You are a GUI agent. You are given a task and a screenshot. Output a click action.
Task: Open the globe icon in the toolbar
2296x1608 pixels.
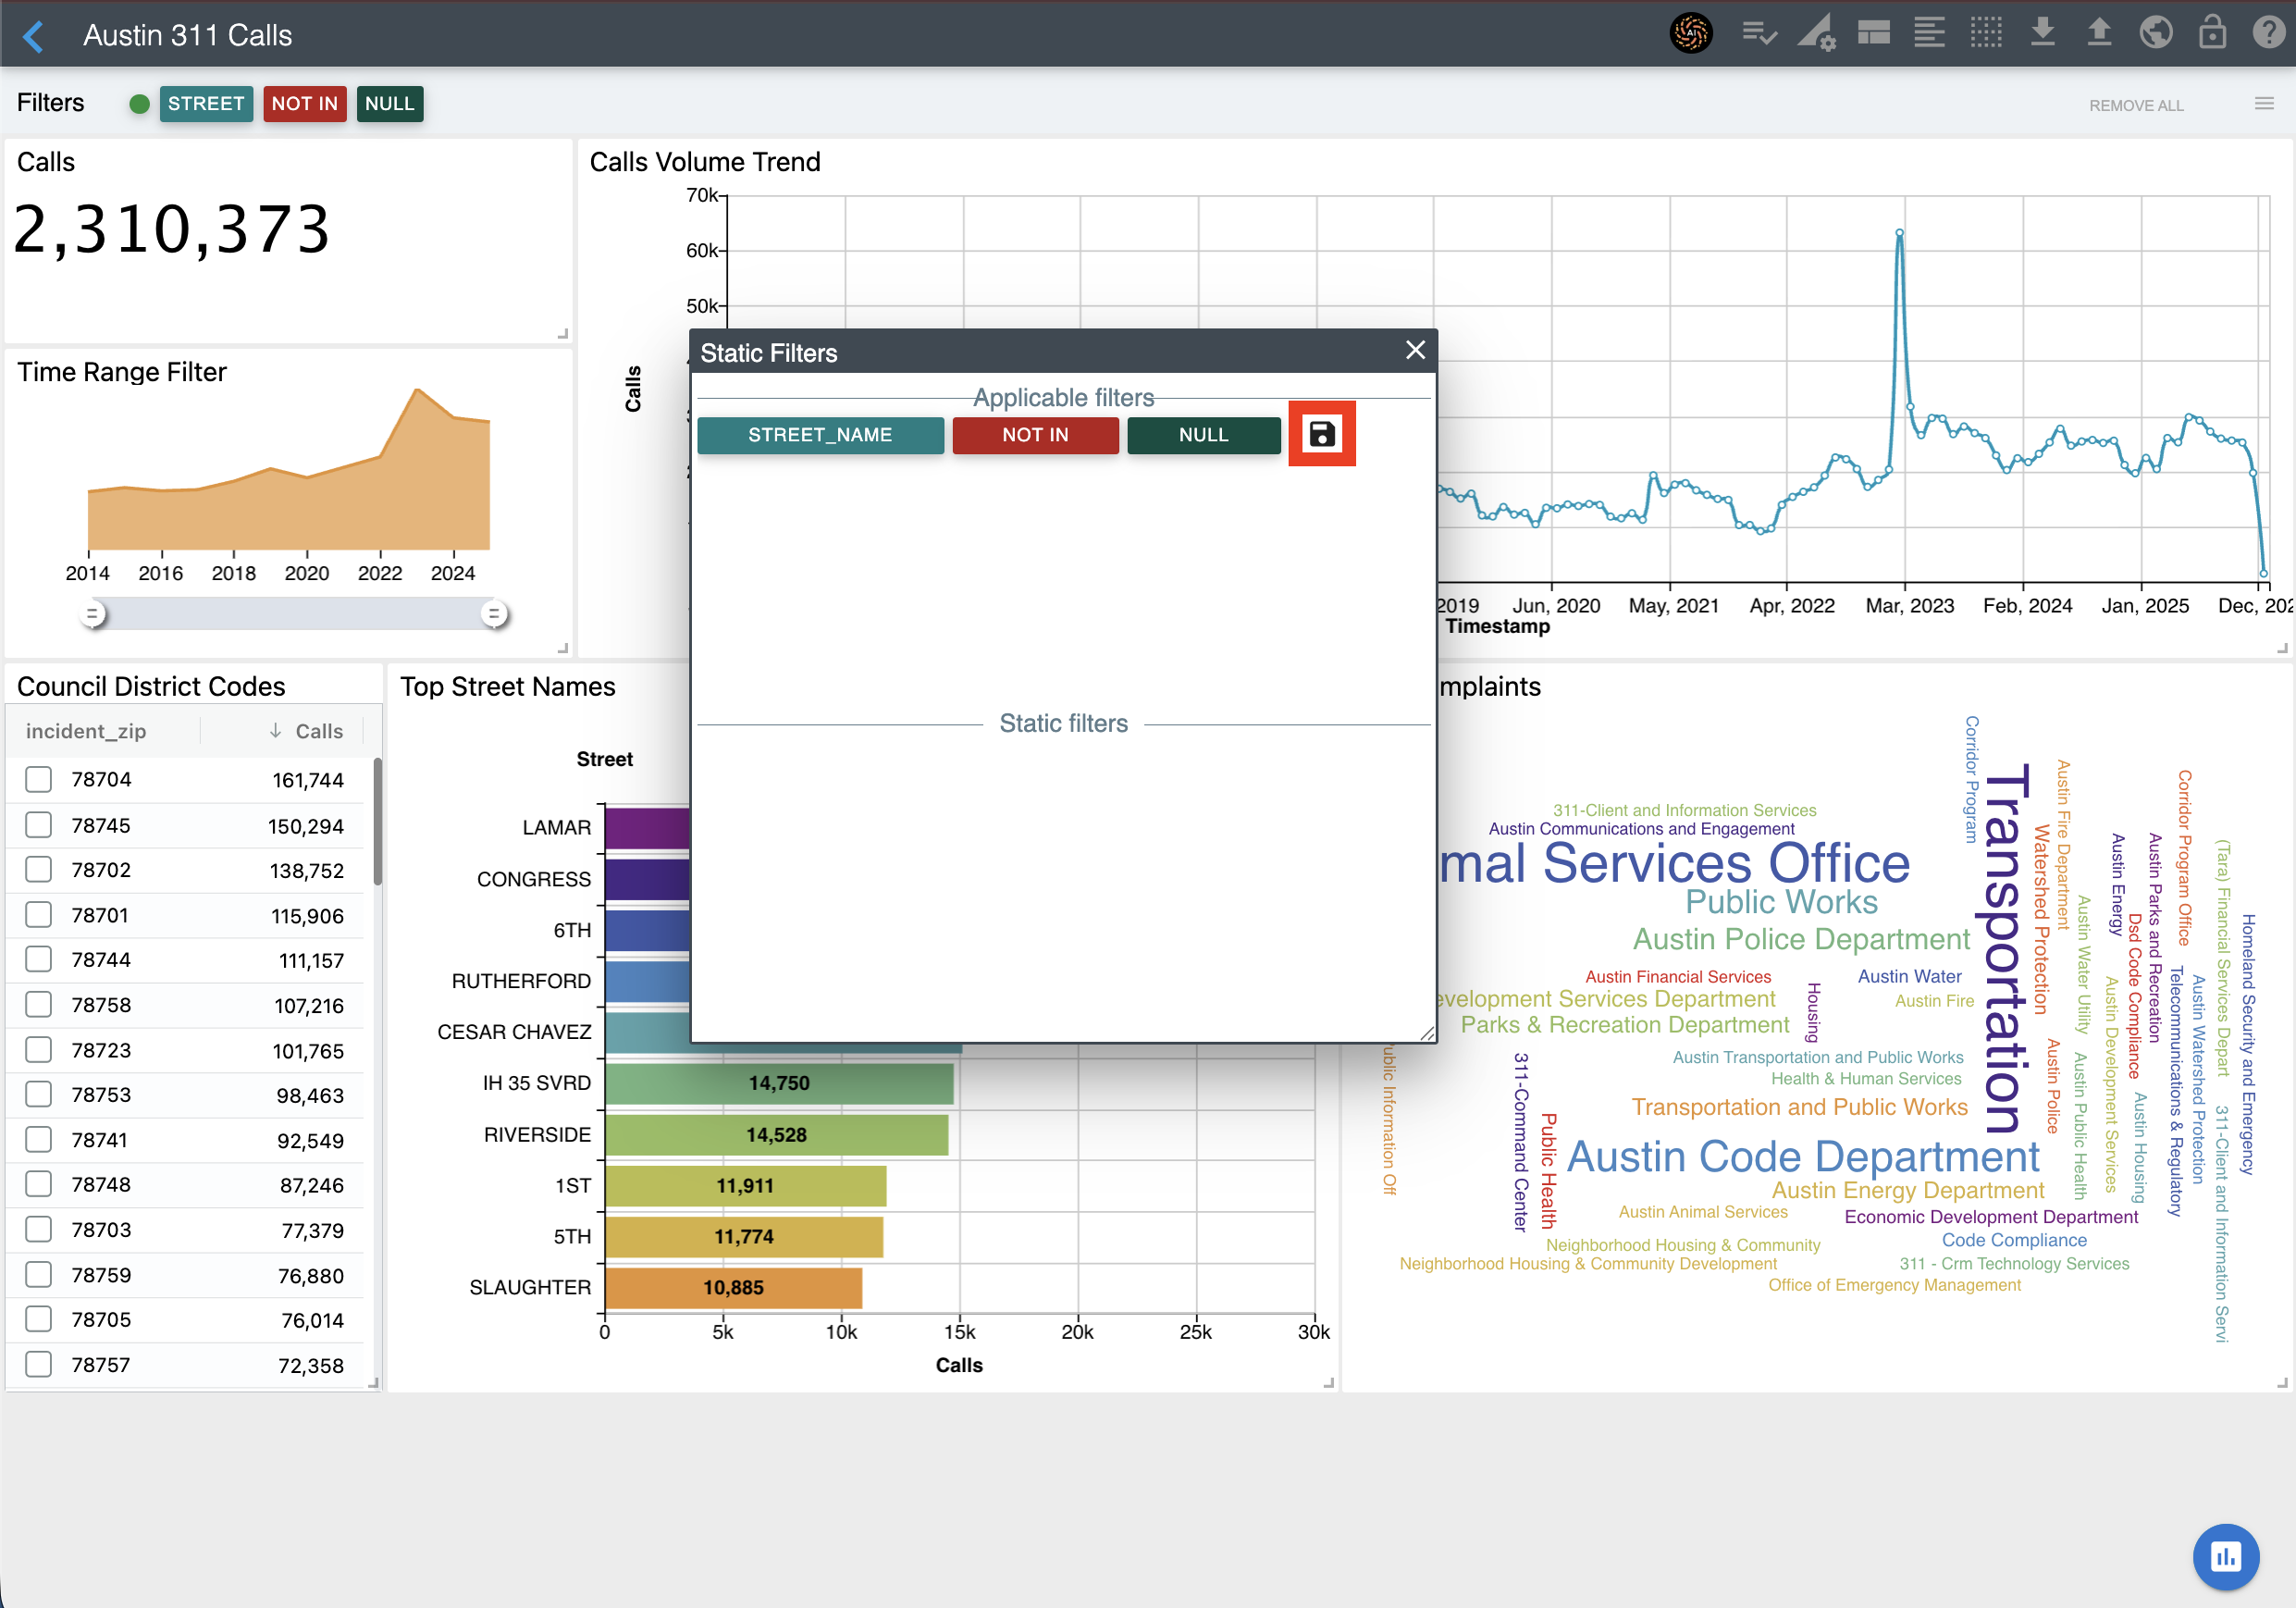[x=2155, y=34]
